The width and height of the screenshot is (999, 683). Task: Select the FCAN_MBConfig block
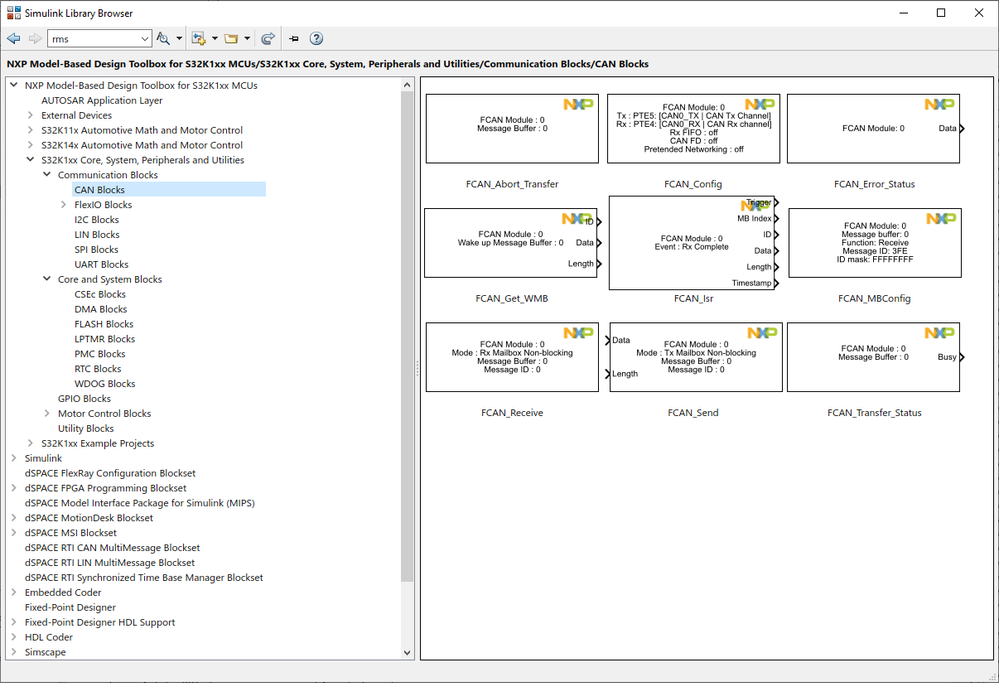point(875,243)
